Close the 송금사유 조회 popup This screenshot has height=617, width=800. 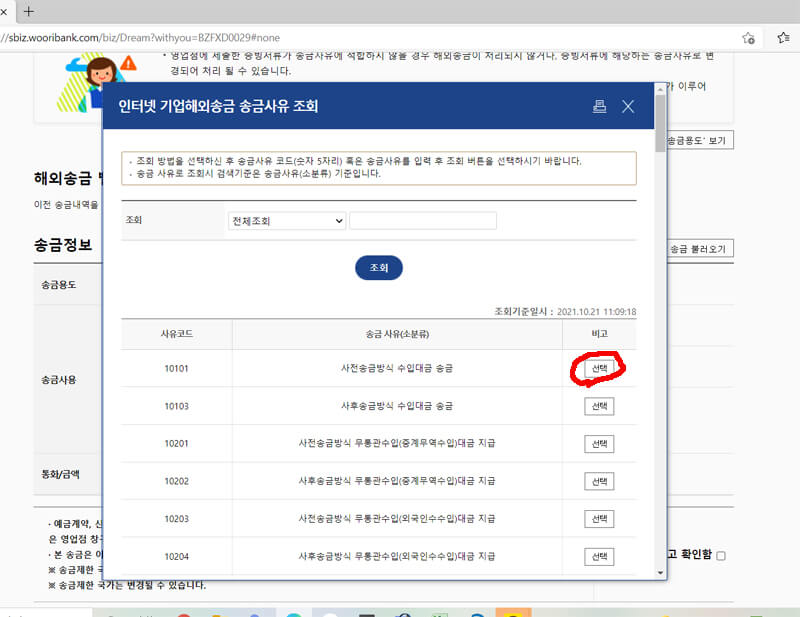(628, 106)
